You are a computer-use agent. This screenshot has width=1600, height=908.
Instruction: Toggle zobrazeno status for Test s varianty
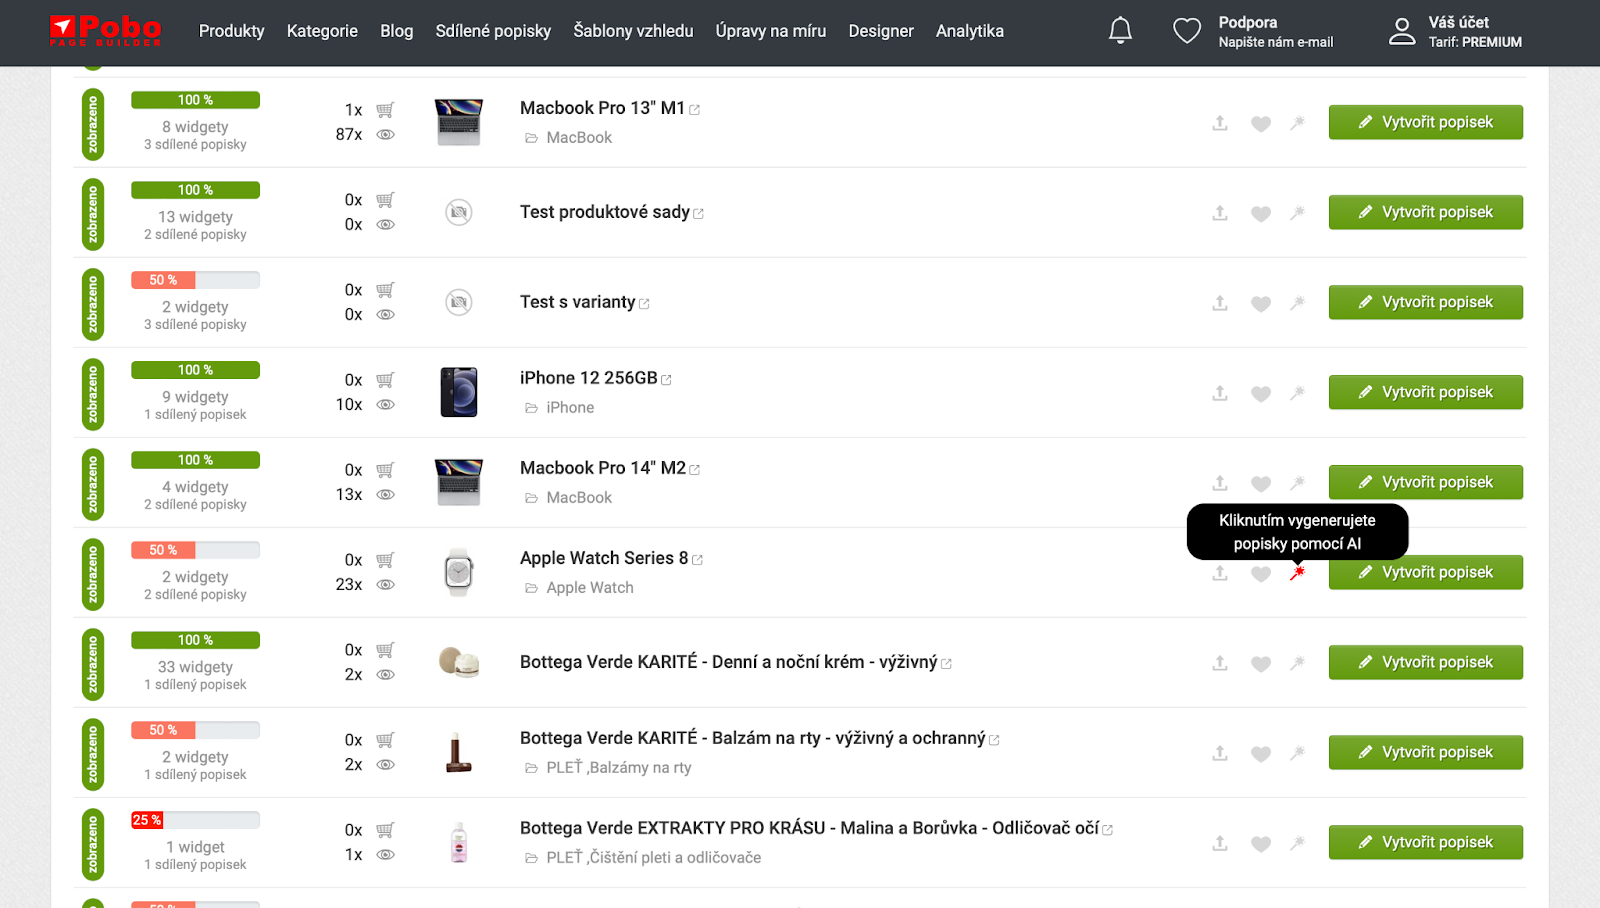[93, 304]
